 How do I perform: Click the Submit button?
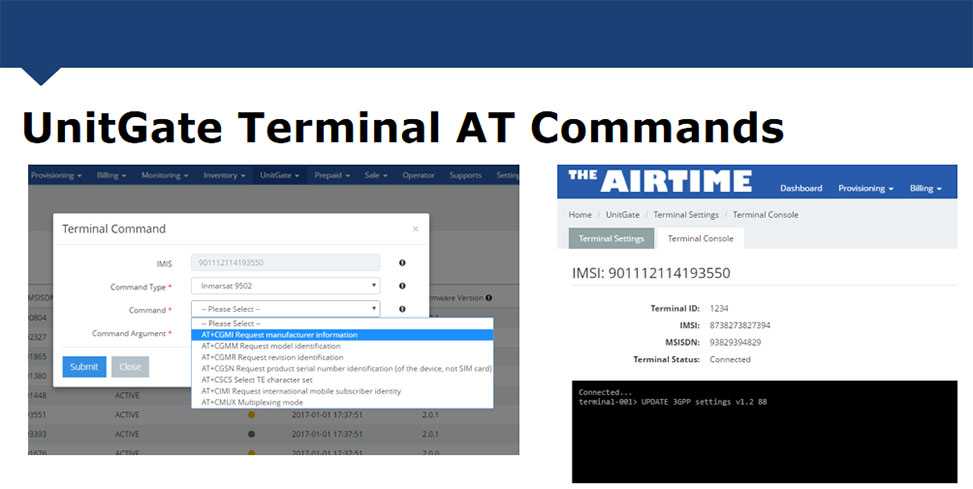84,367
